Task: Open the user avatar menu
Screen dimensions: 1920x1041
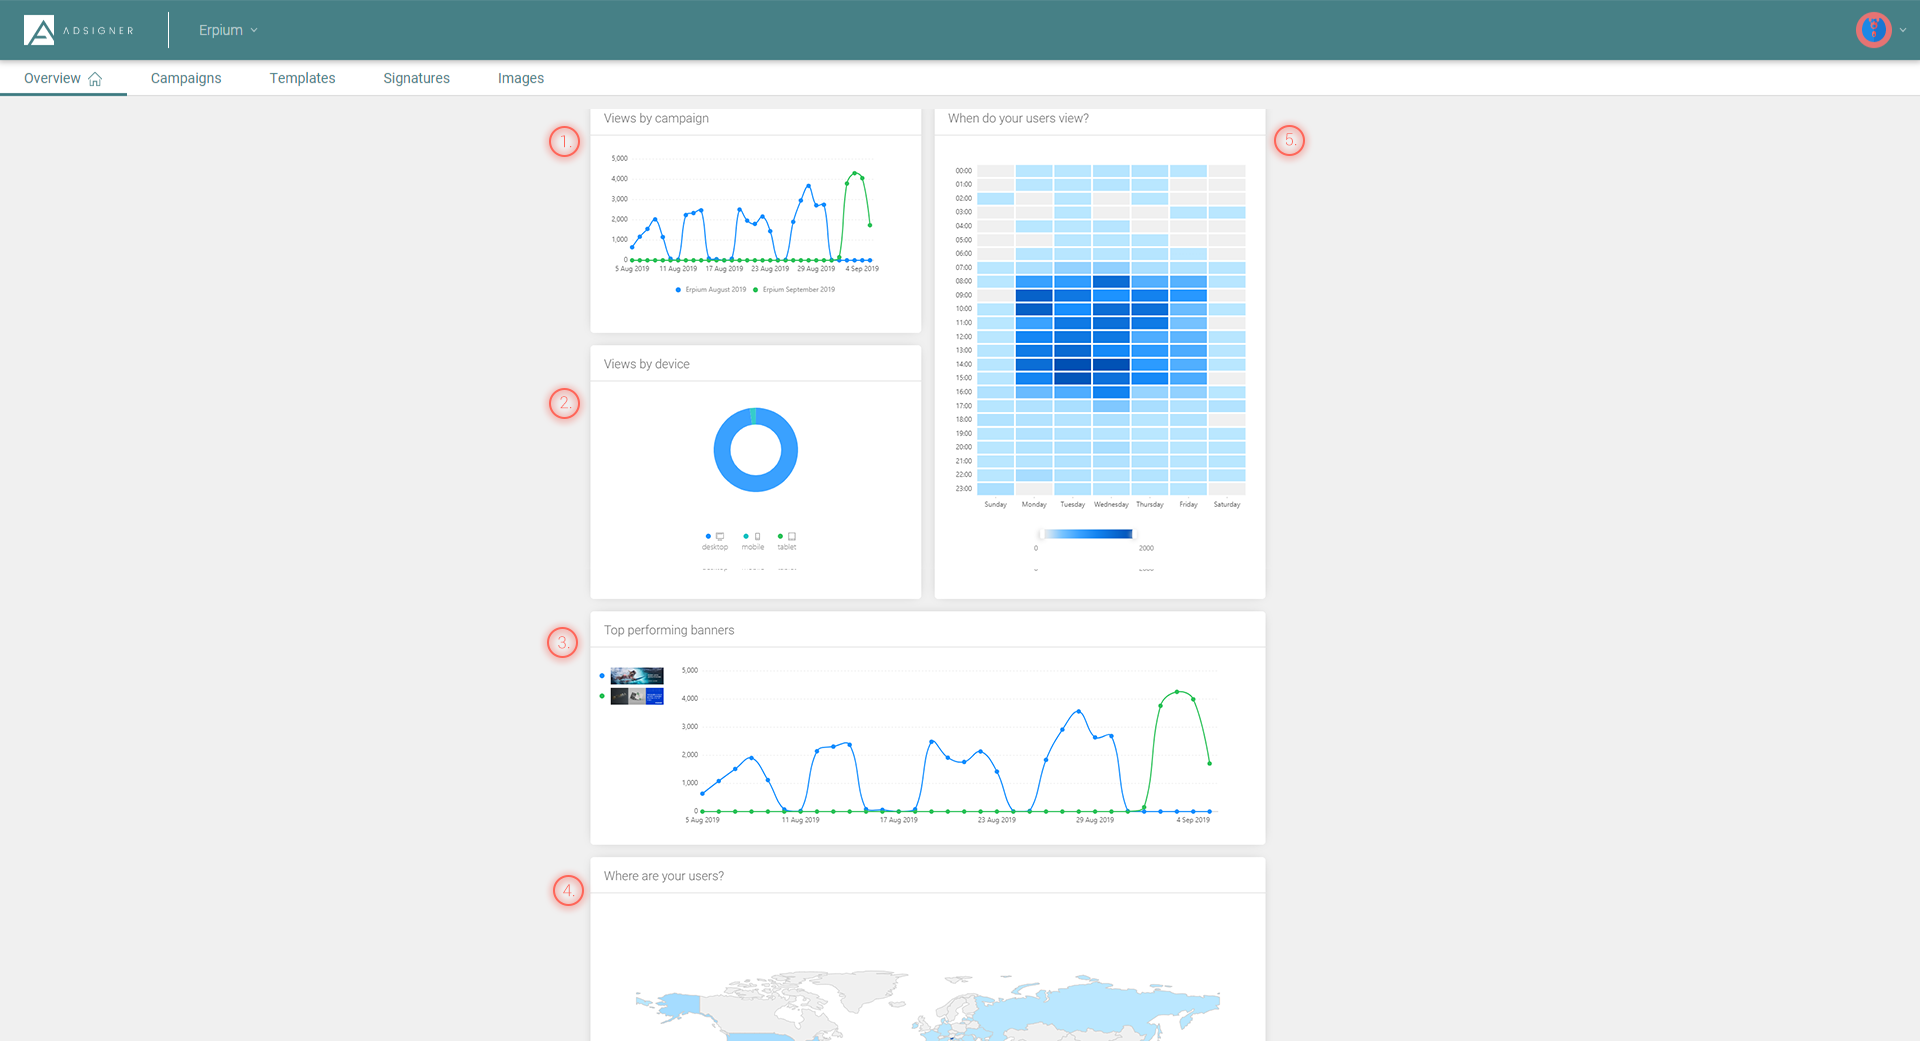Action: point(1873,30)
